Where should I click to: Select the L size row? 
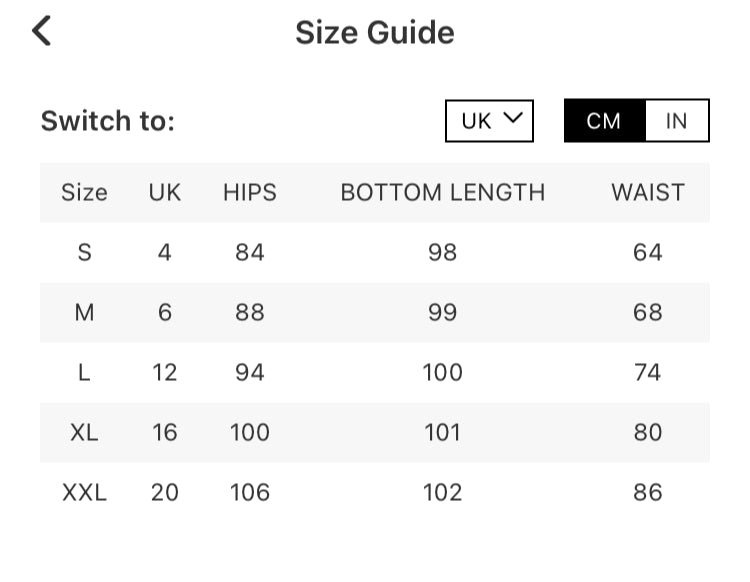click(84, 372)
